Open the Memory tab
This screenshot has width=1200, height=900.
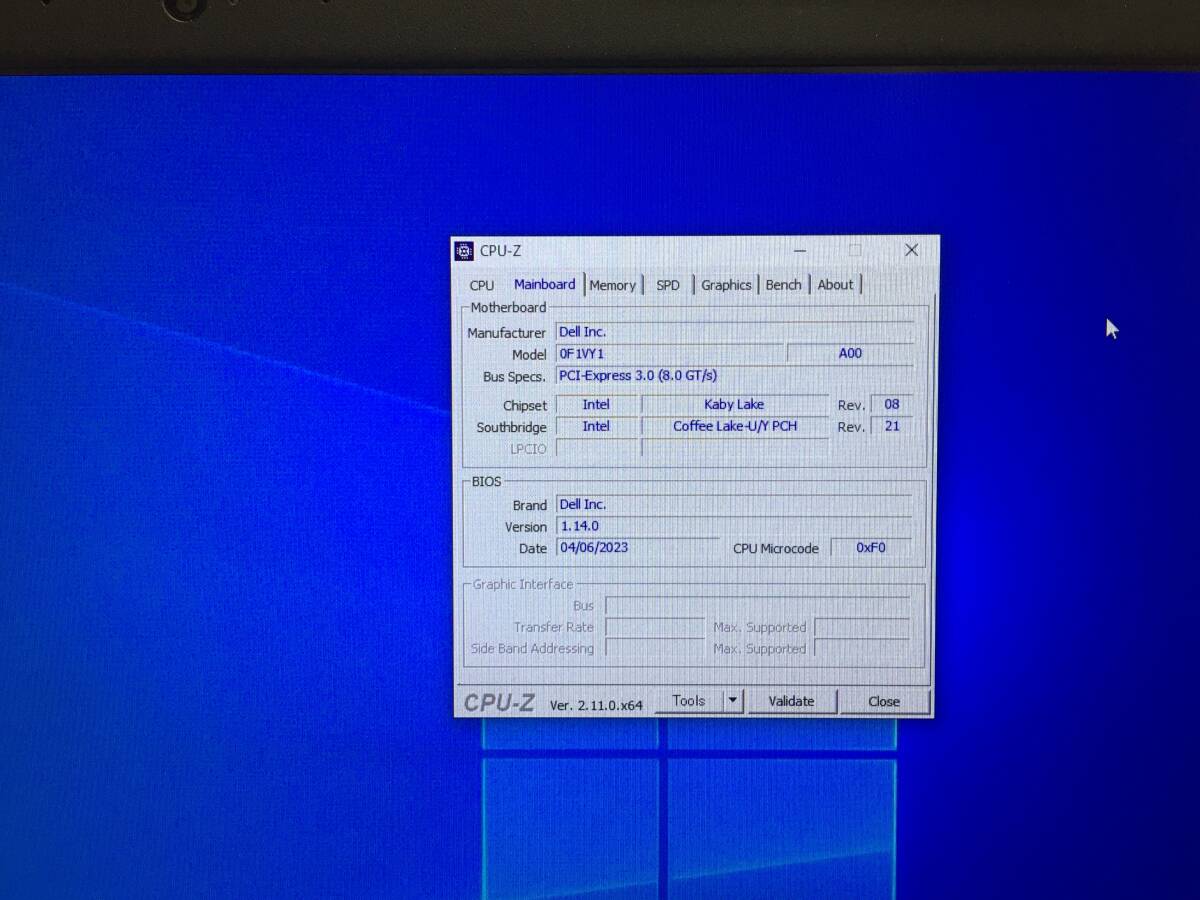[x=612, y=285]
